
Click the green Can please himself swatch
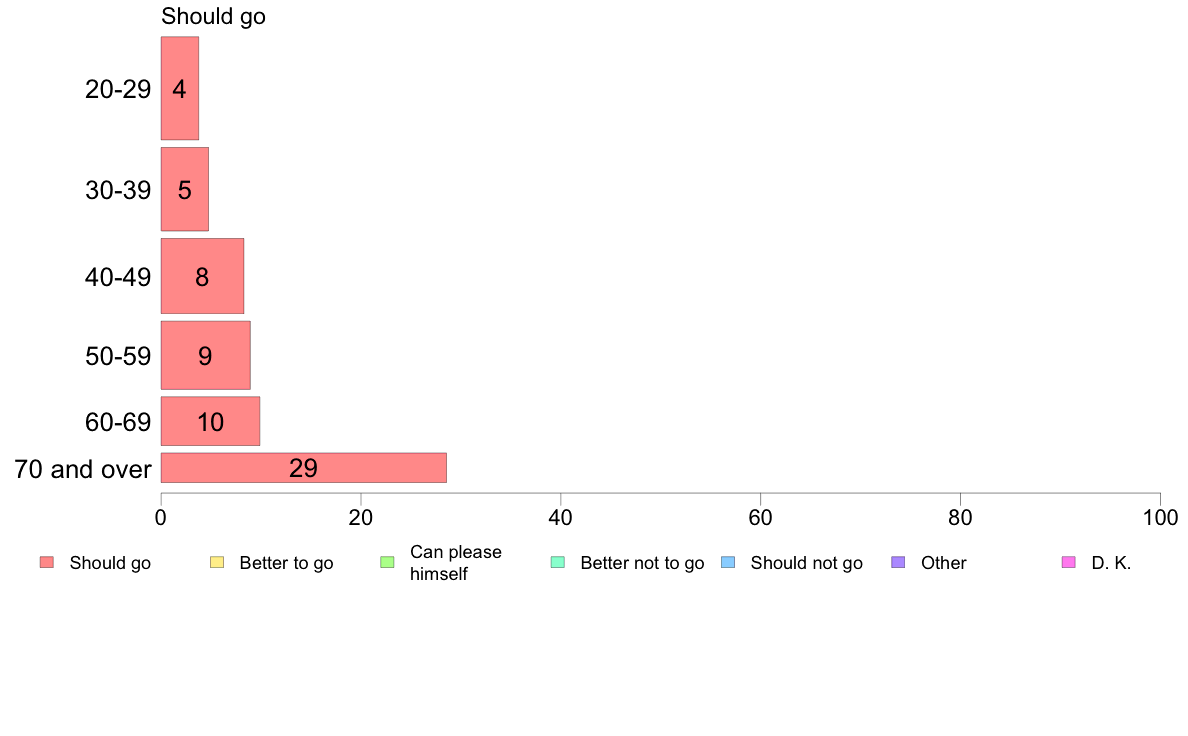[387, 562]
